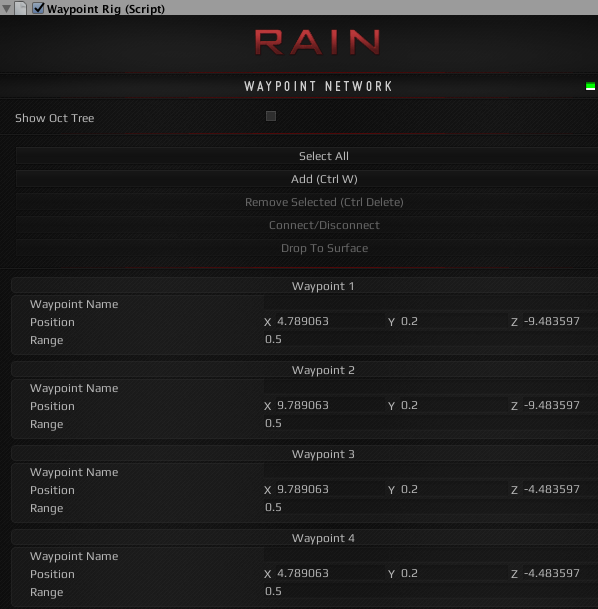Click Waypoint 3 name field
This screenshot has width=598, height=609.
pyautogui.click(x=431, y=472)
